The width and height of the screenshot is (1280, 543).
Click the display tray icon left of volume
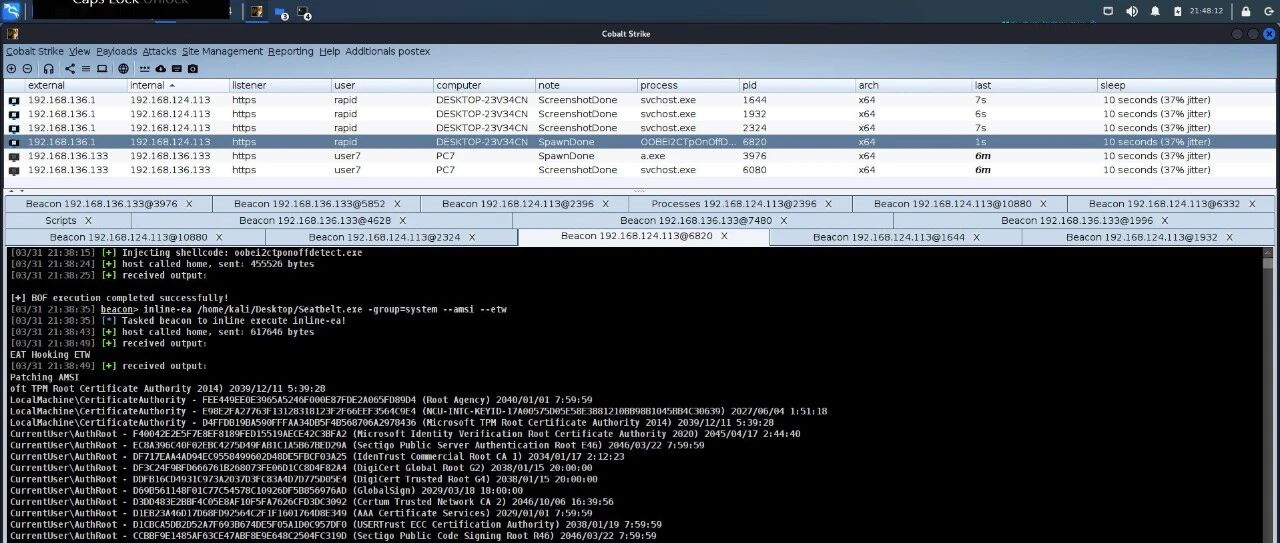(1108, 12)
